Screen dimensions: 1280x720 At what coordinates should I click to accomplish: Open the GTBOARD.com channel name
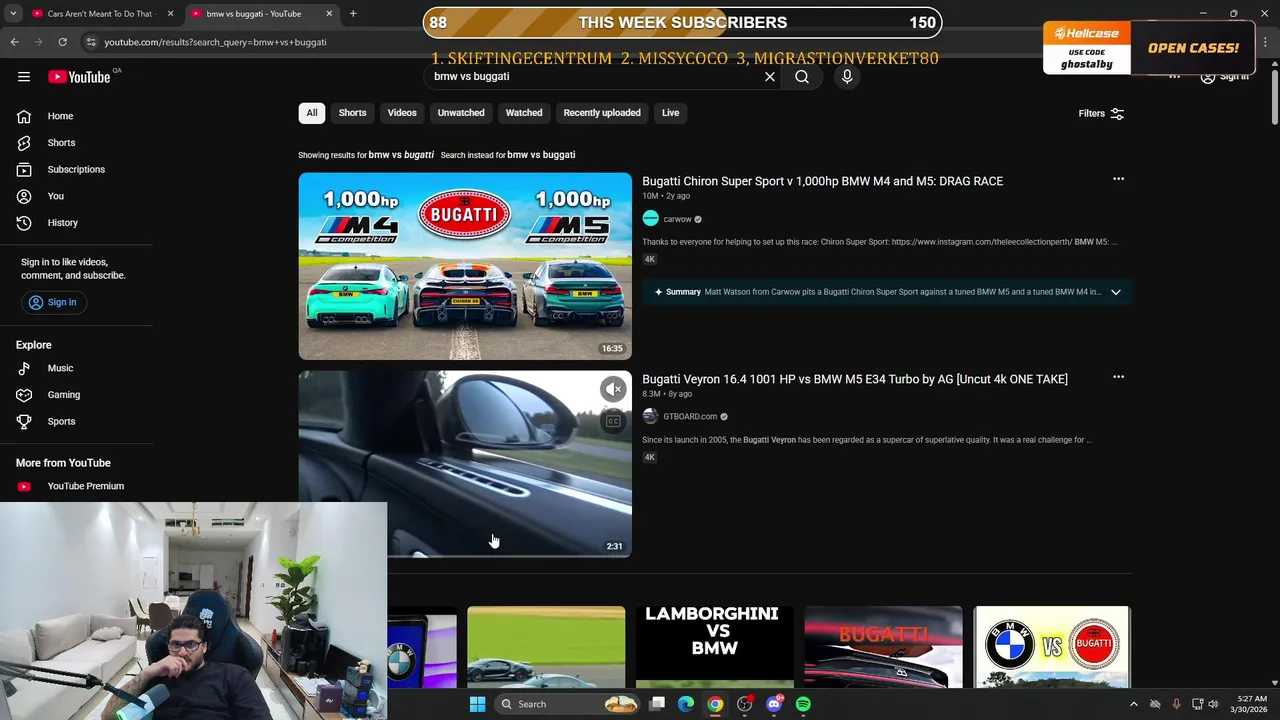point(690,417)
